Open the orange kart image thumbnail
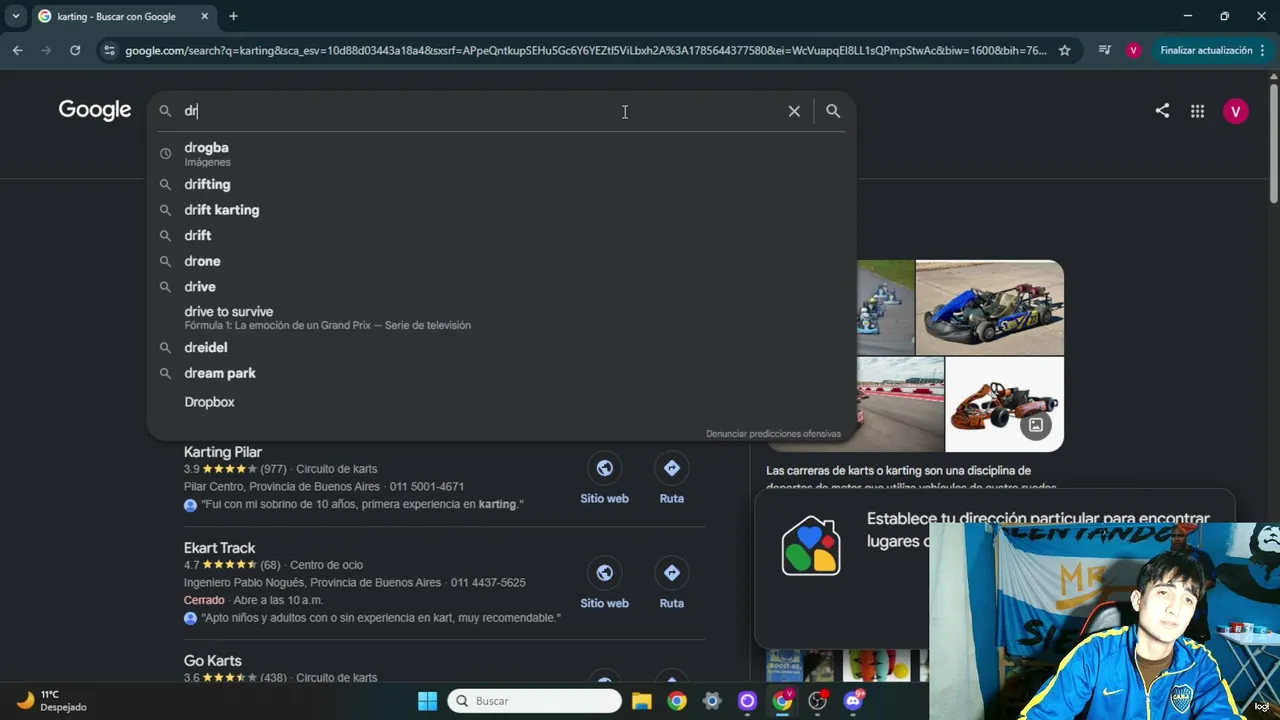The image size is (1280, 720). tap(1004, 405)
